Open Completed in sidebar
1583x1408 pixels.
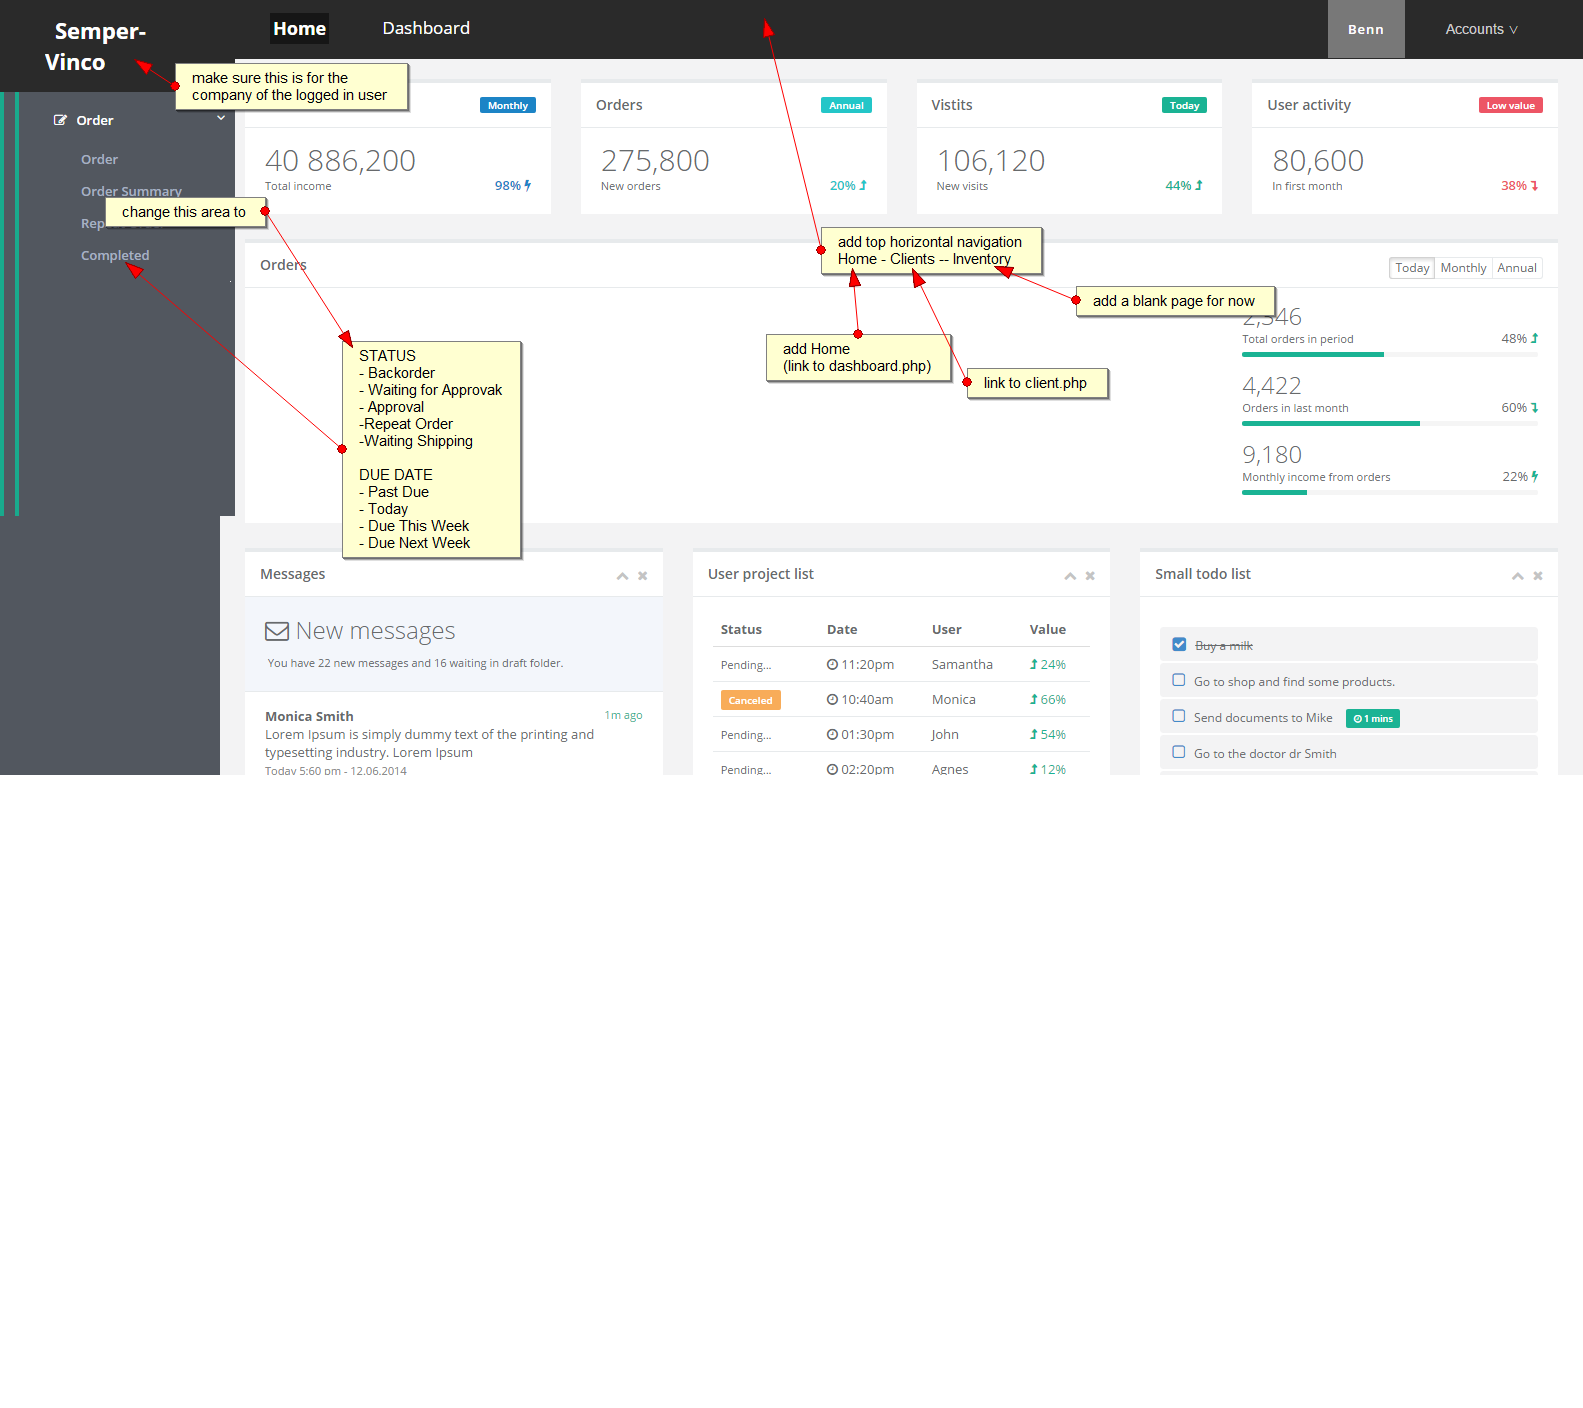coord(115,255)
